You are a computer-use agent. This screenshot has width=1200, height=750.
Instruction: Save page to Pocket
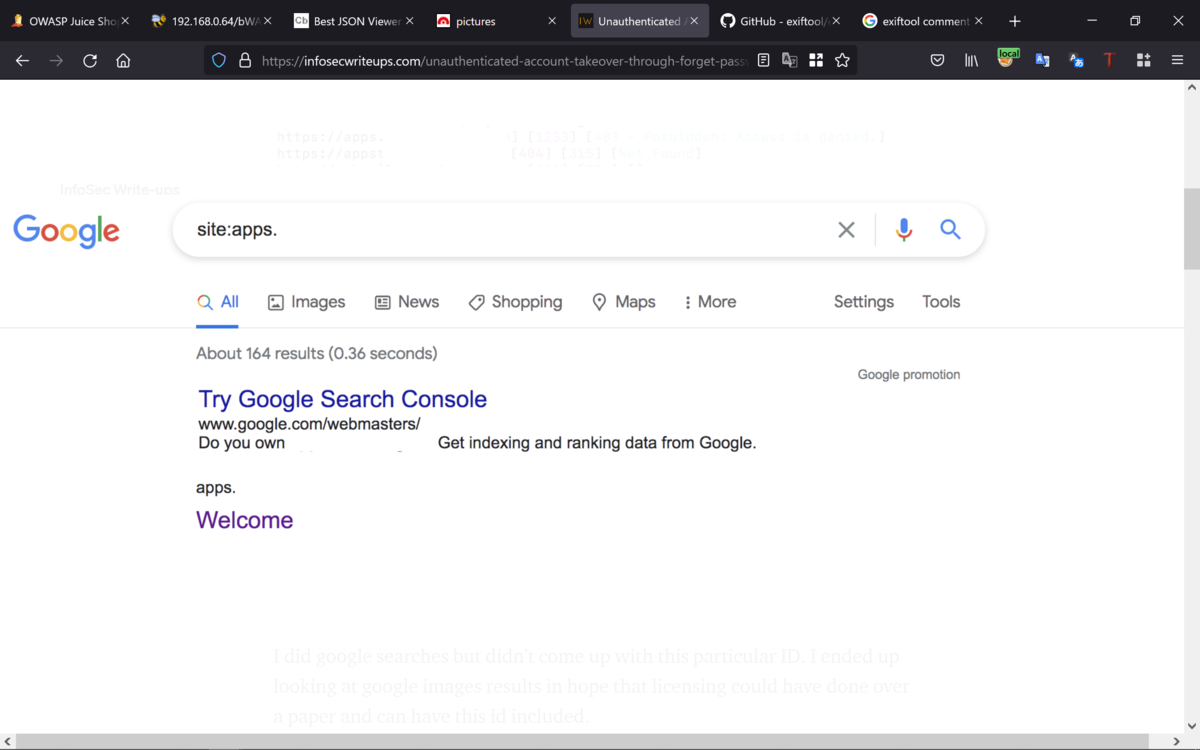pos(937,61)
